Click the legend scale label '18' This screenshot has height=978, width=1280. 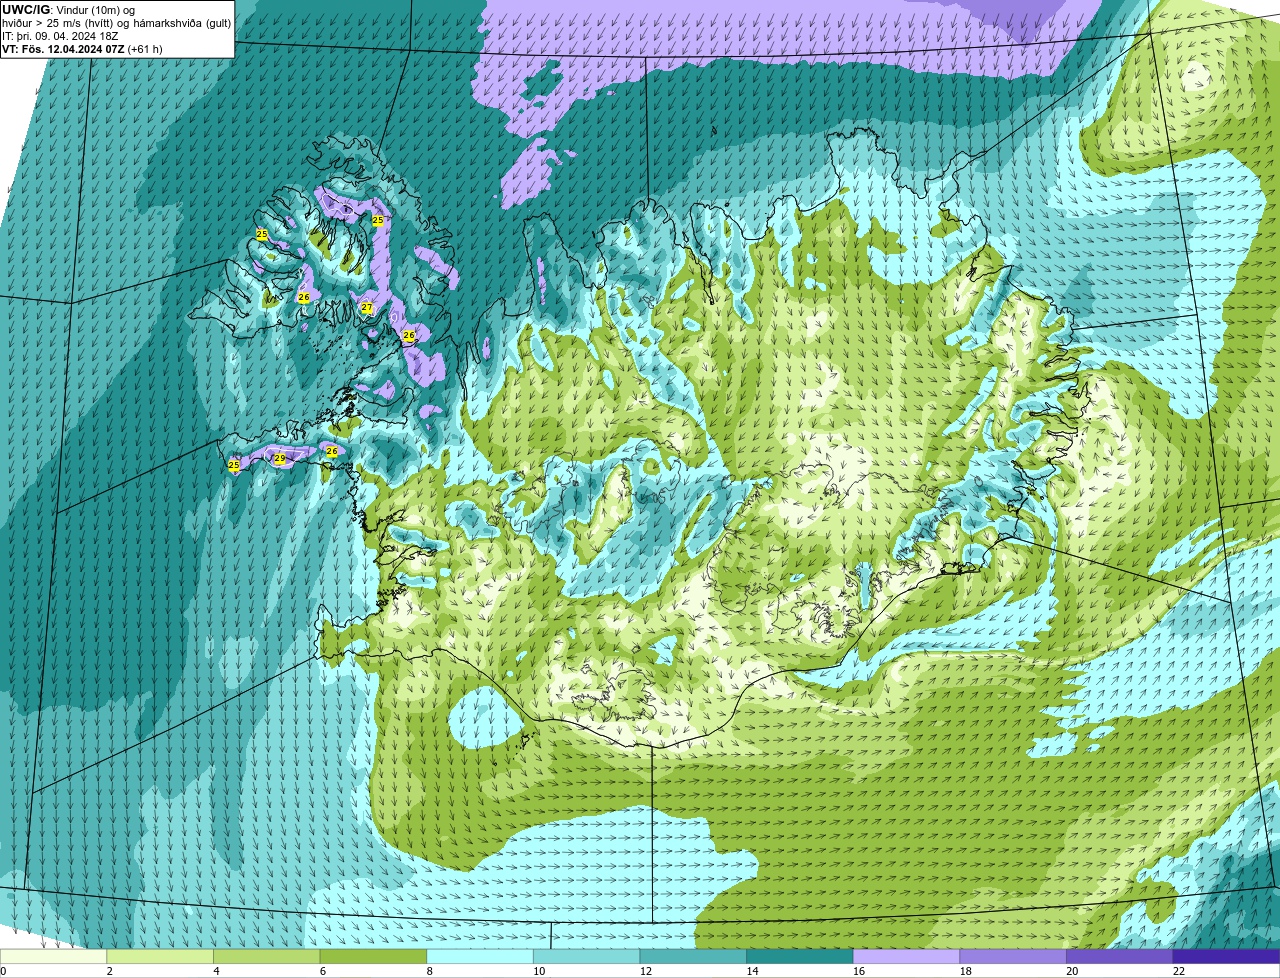tap(966, 971)
